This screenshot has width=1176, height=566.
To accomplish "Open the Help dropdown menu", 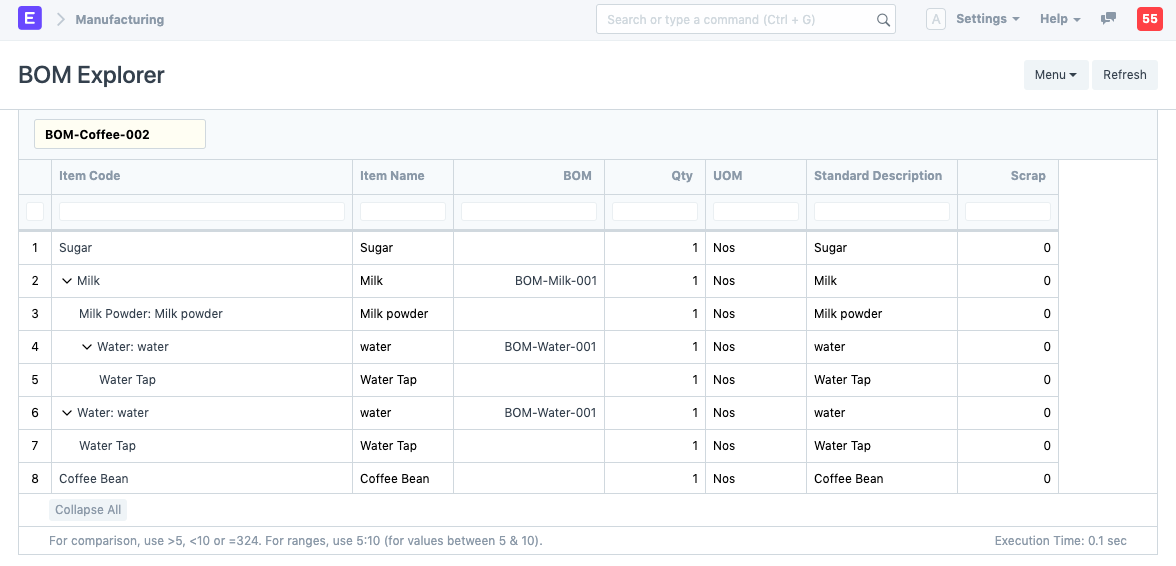I will pos(1060,19).
